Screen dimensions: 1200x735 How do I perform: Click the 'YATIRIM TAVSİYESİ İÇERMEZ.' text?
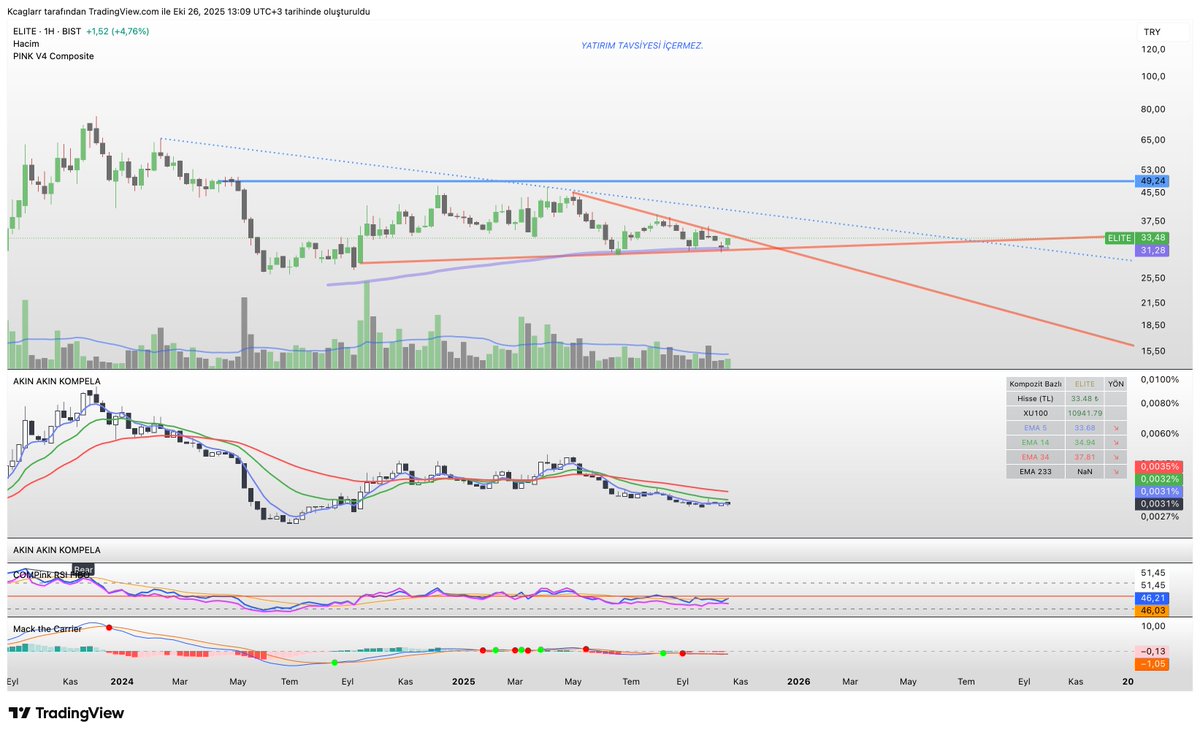(642, 45)
